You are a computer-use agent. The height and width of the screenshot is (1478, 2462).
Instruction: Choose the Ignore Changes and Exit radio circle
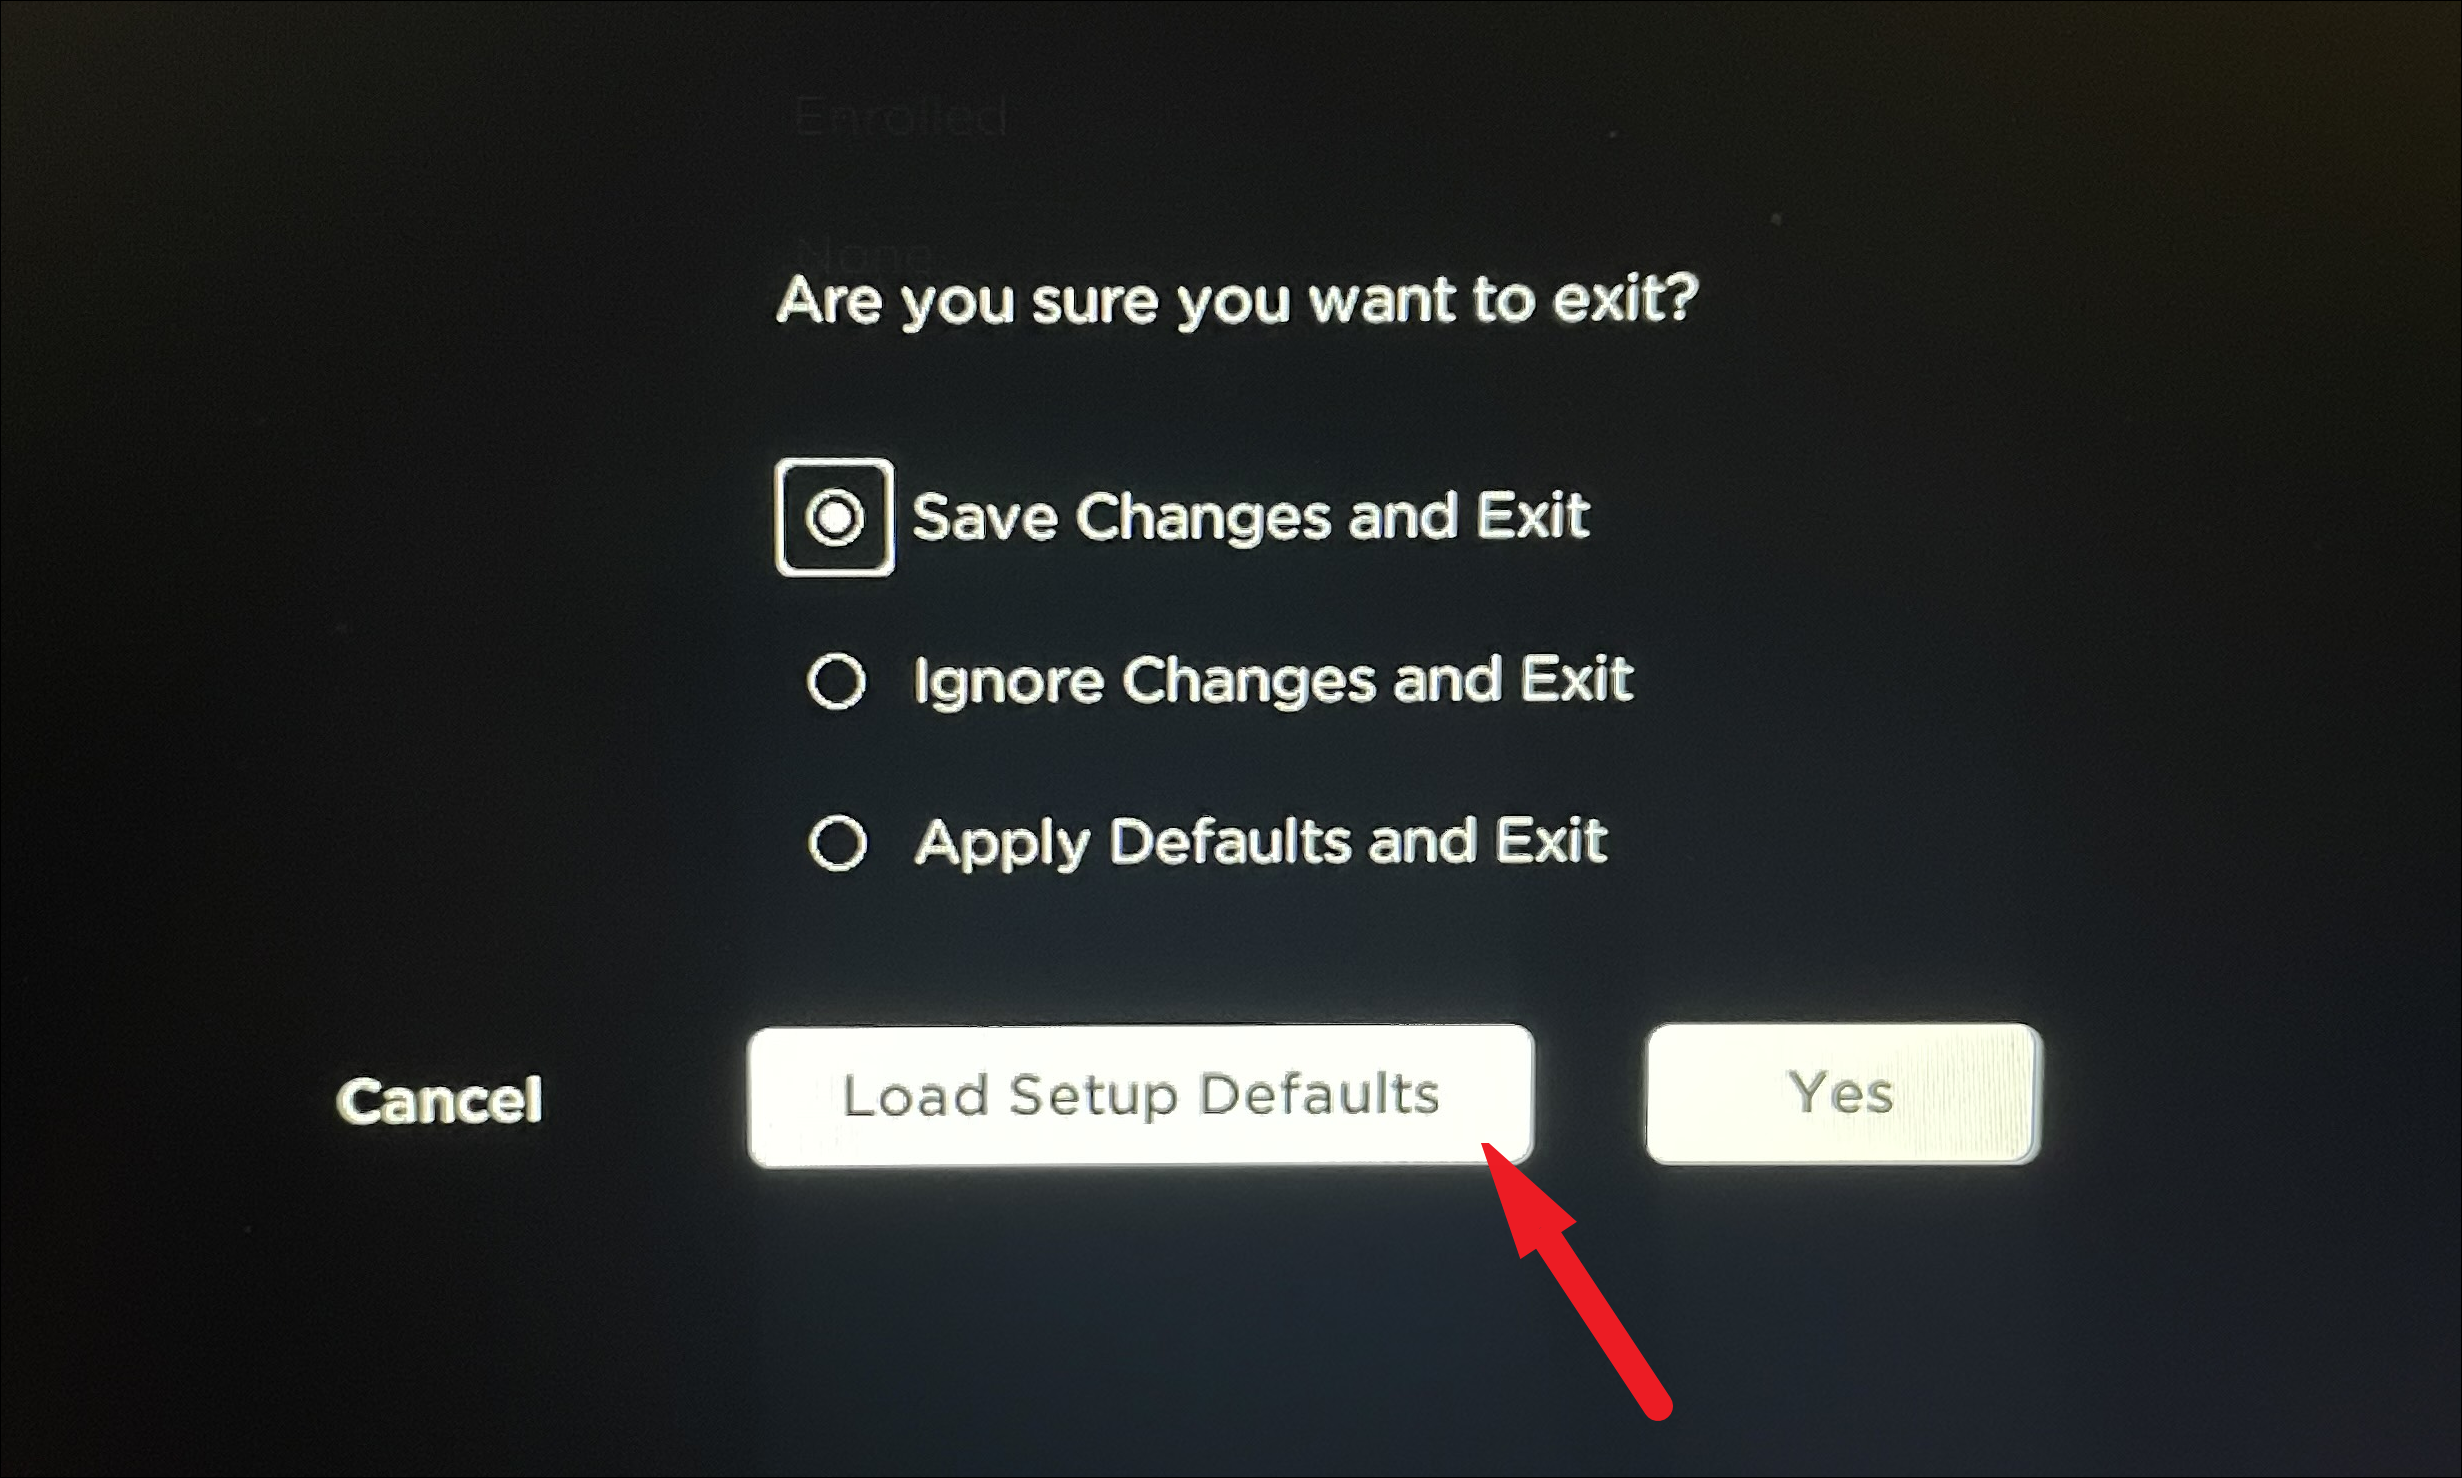[836, 681]
